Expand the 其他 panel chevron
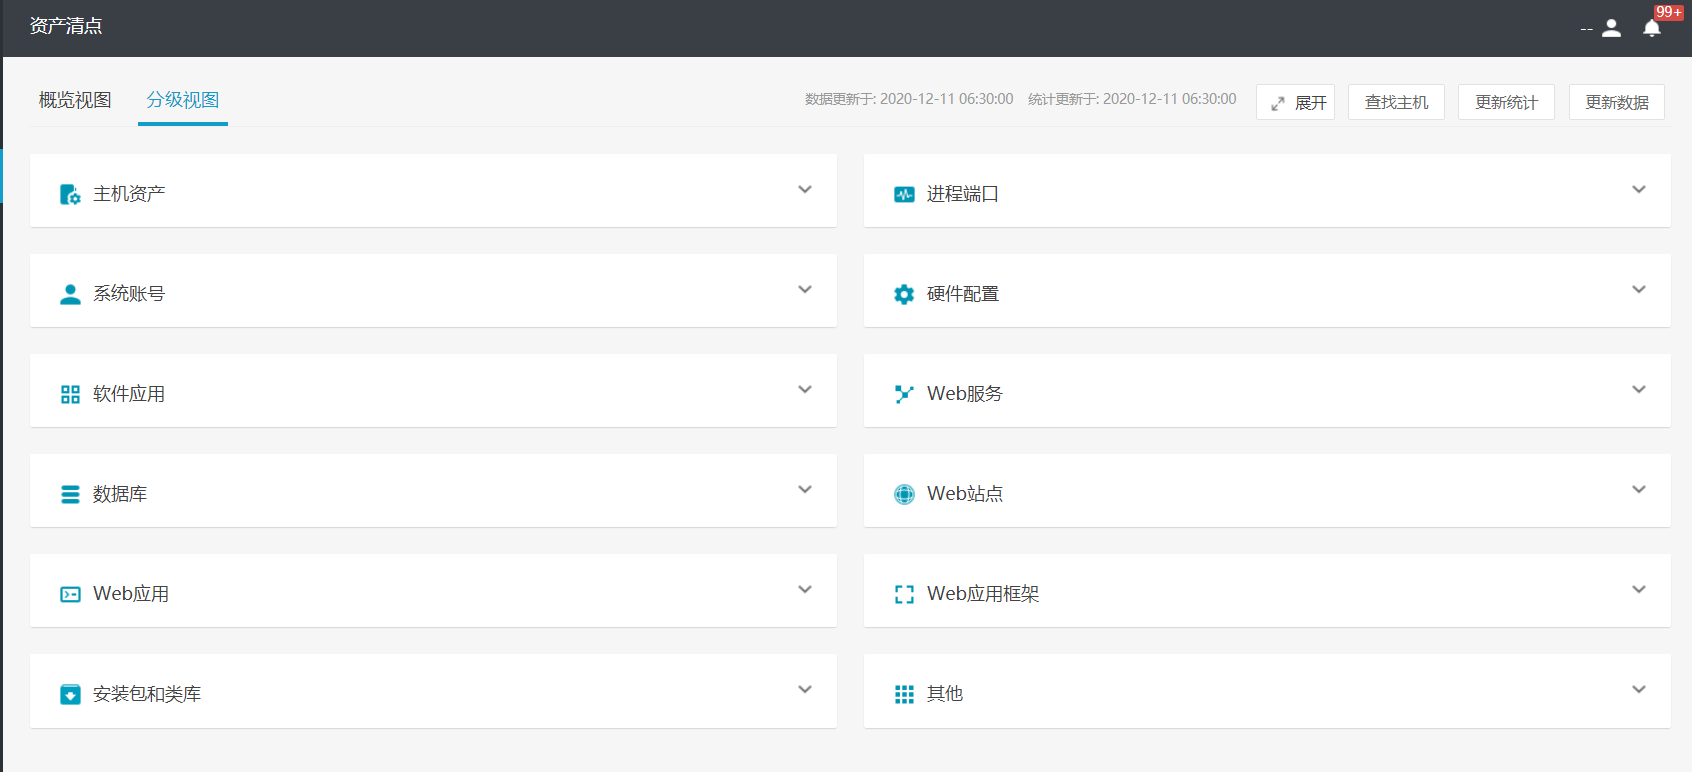Image resolution: width=1692 pixels, height=772 pixels. (x=1639, y=690)
